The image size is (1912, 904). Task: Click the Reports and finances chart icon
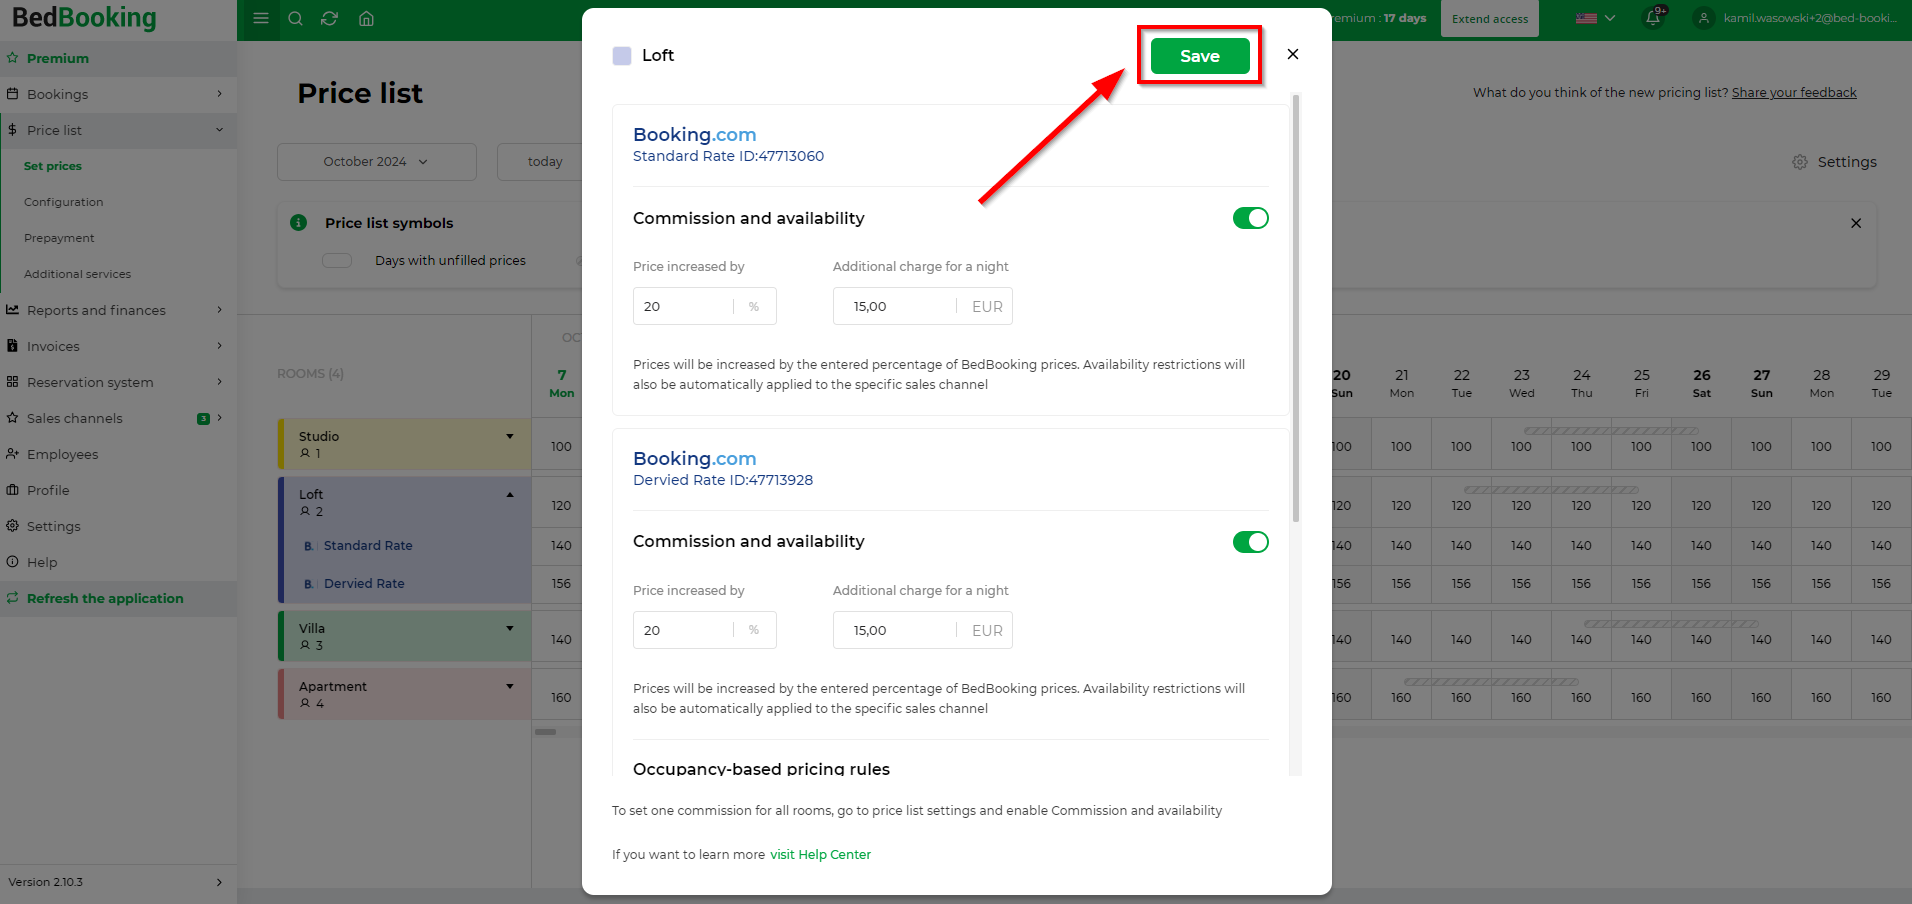tap(13, 310)
